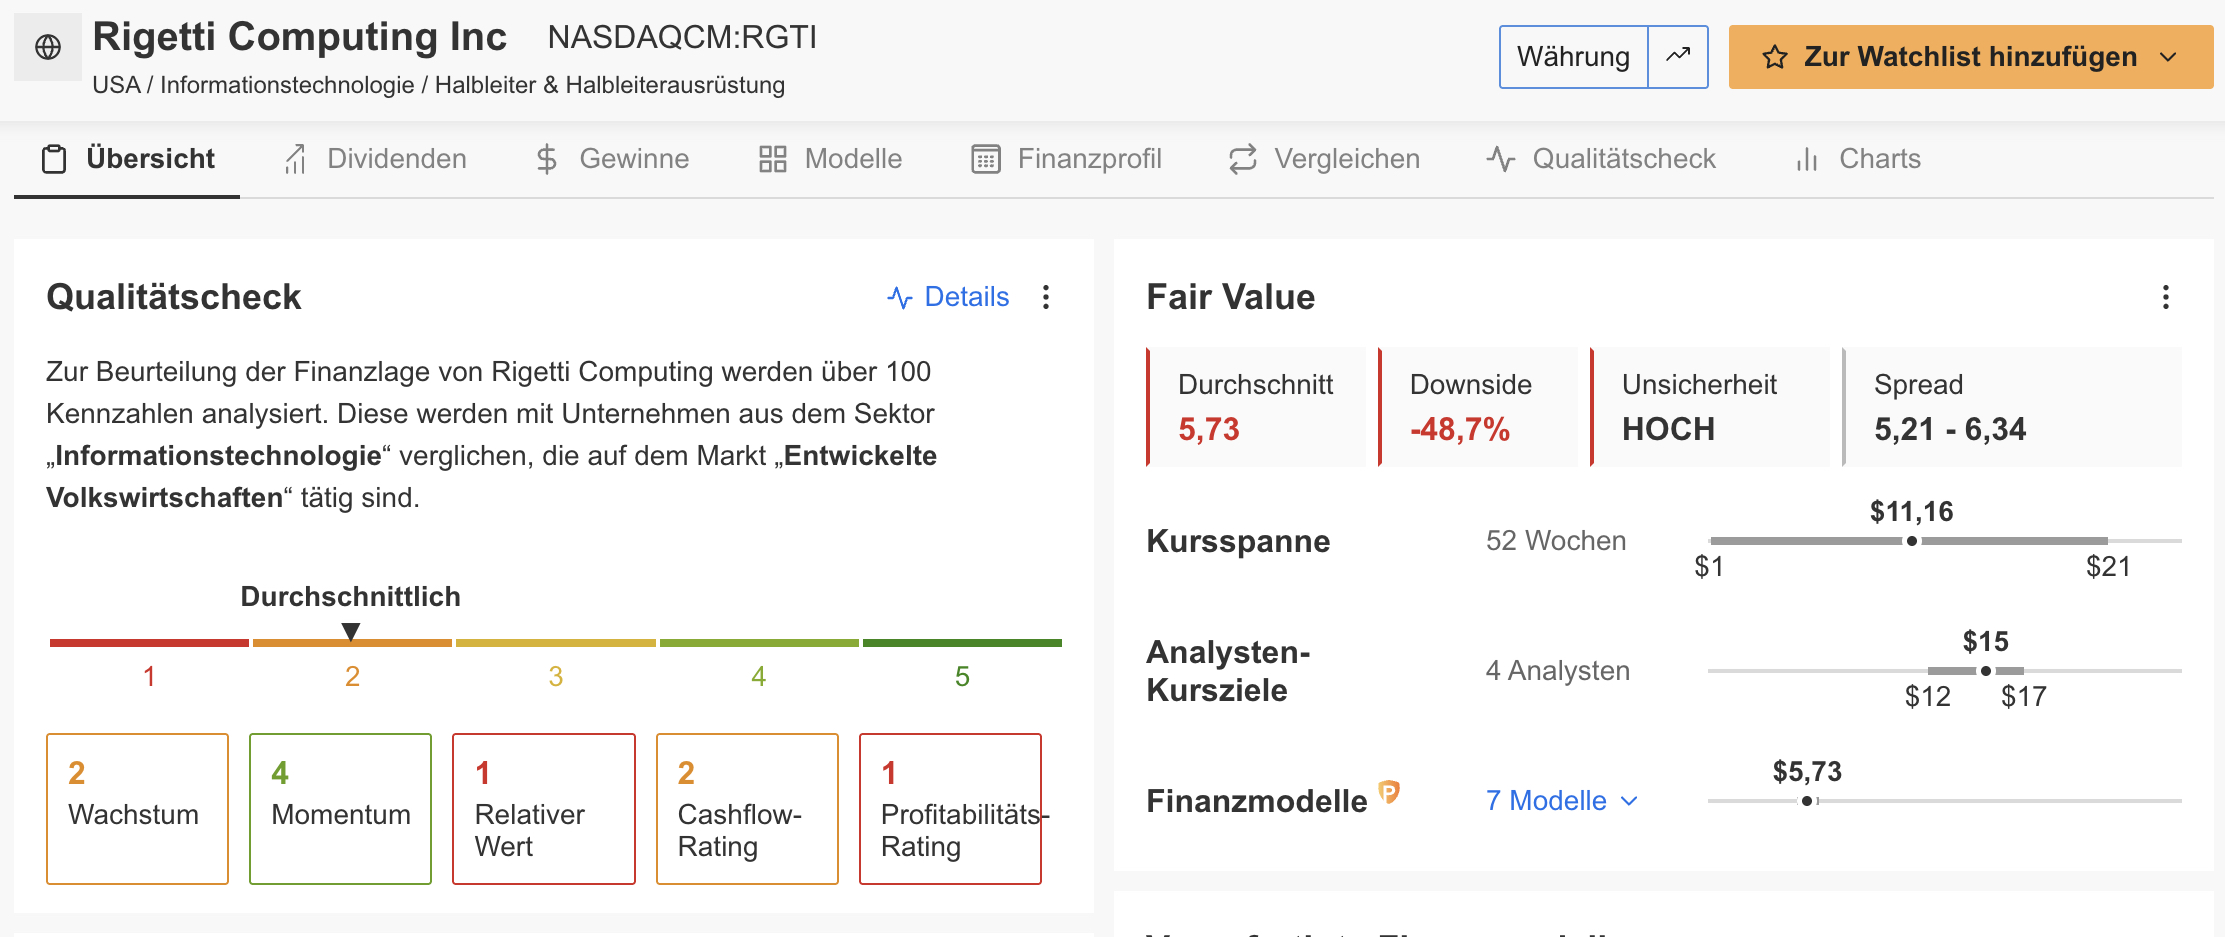Select the Profitabilitäts-Rating score card
The image size is (2225, 937).
950,809
